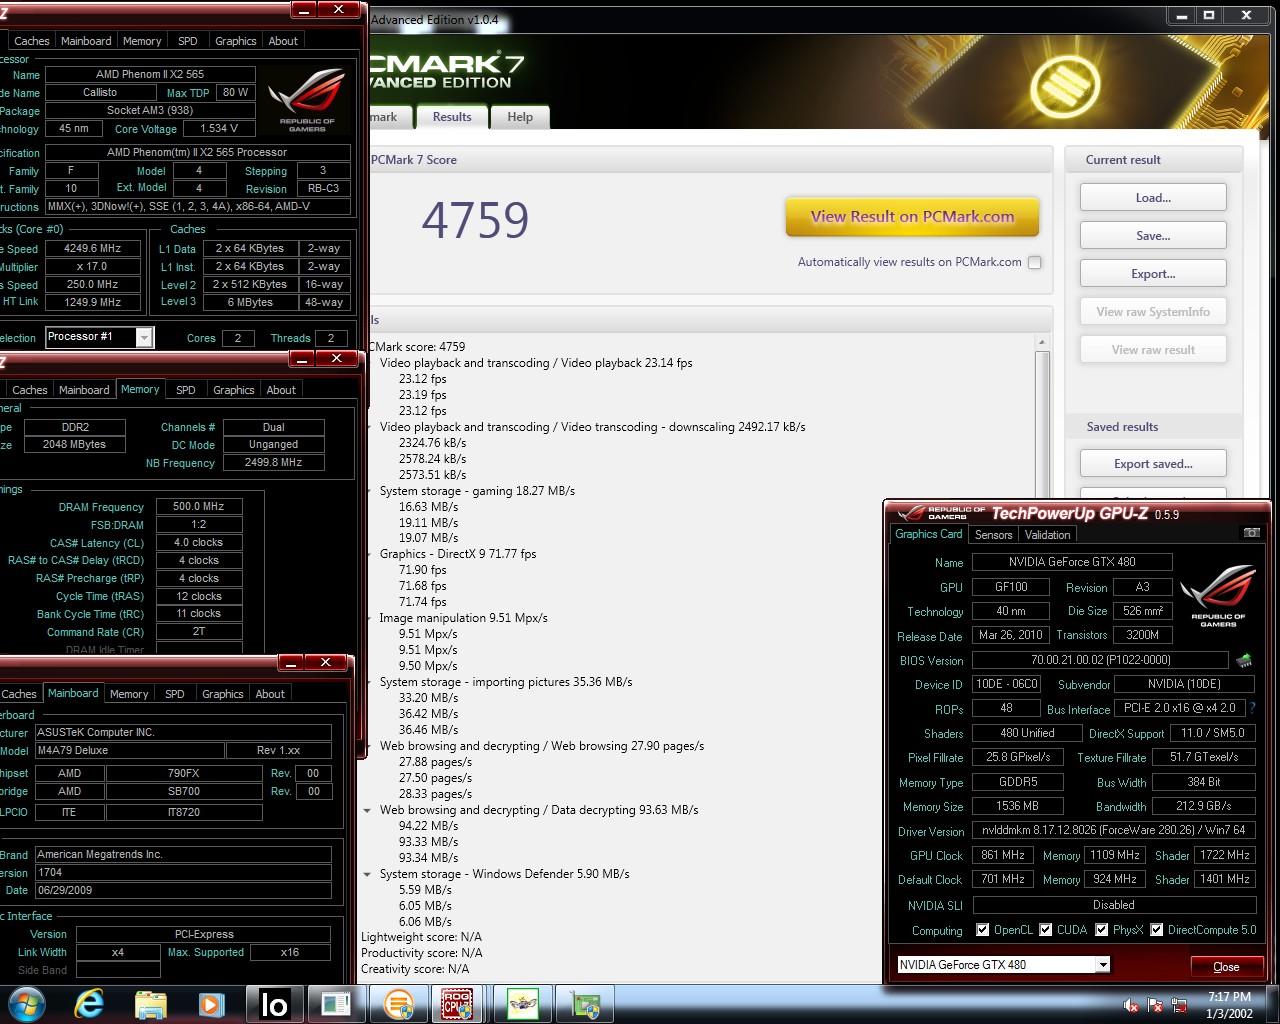This screenshot has width=1280, height=1024.
Task: Open the GPU selection dropdown showing GTX 480
Action: click(x=1003, y=965)
